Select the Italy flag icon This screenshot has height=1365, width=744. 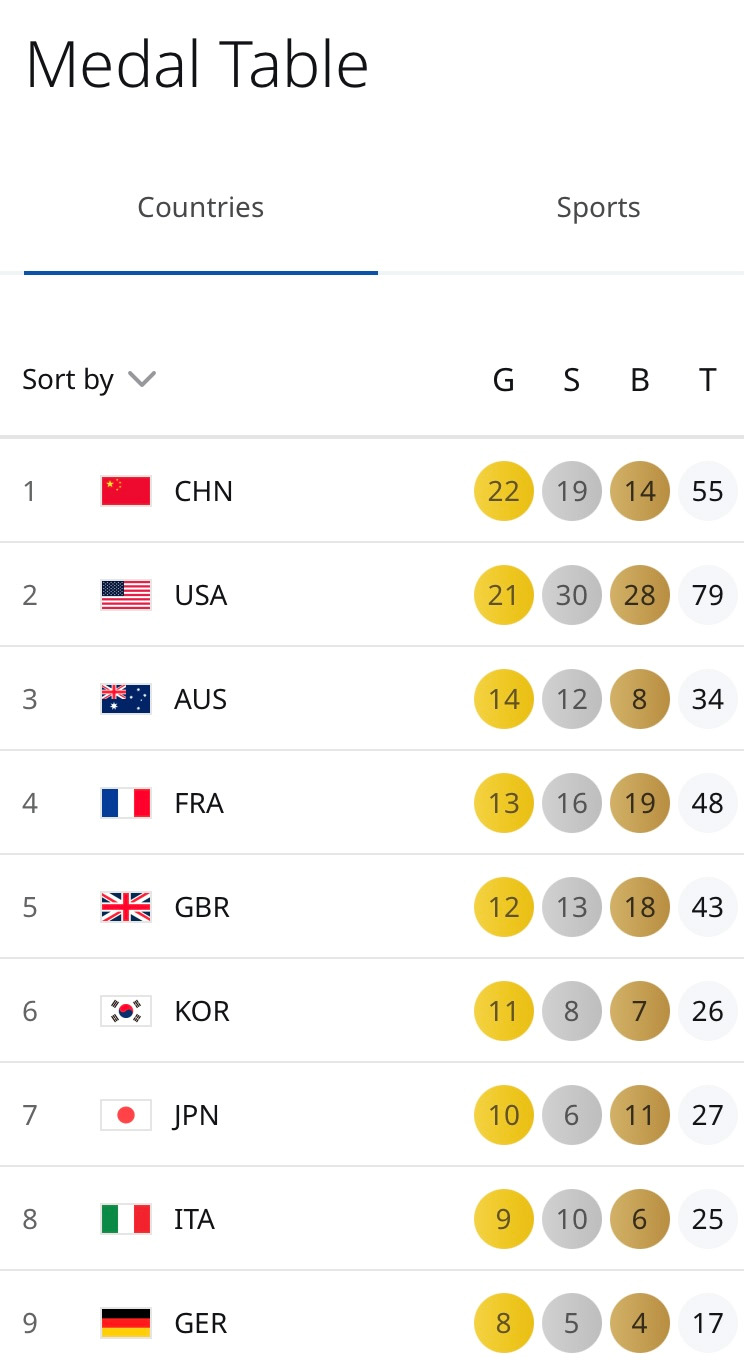[x=126, y=1219]
